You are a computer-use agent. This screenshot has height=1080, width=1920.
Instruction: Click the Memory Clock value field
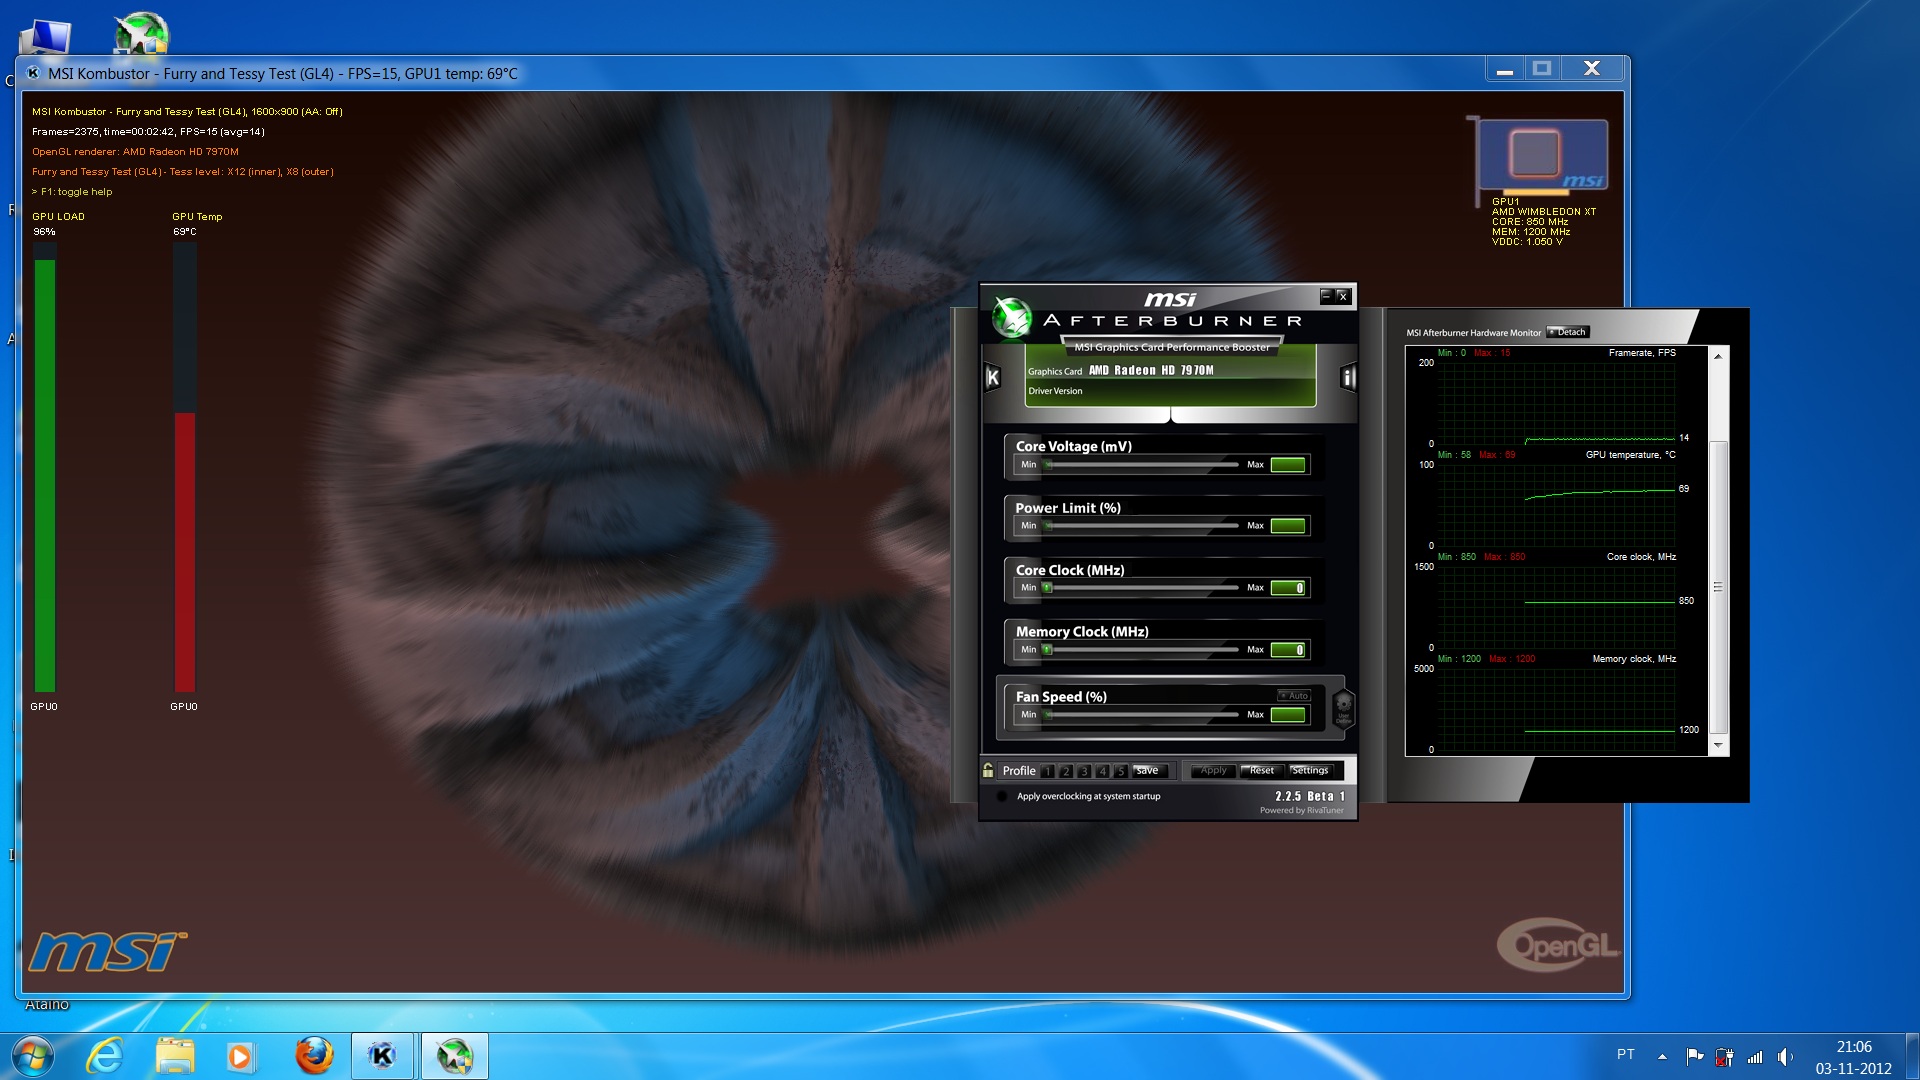[x=1288, y=650]
